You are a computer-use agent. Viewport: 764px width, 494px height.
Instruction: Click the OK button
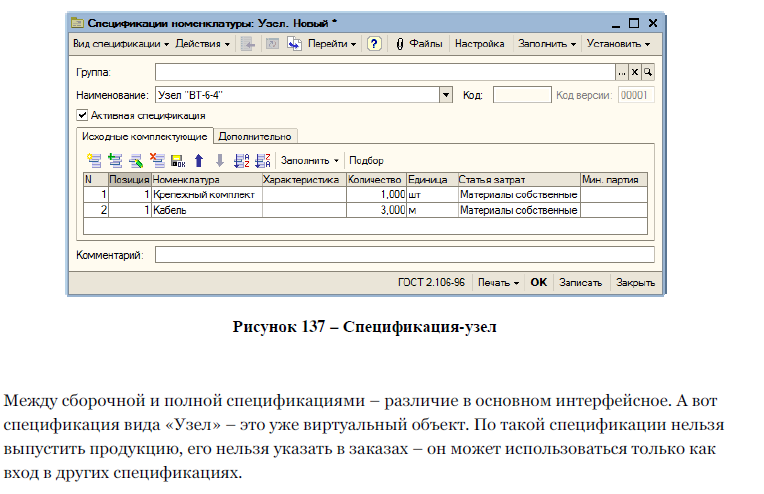pyautogui.click(x=538, y=283)
